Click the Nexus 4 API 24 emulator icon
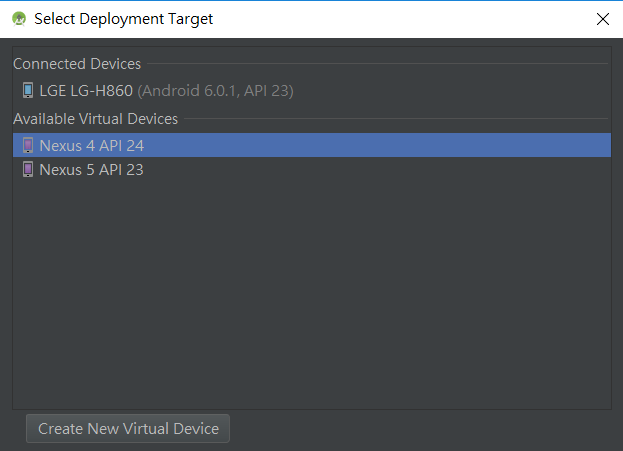Screen dimensions: 623x451 click(28, 145)
